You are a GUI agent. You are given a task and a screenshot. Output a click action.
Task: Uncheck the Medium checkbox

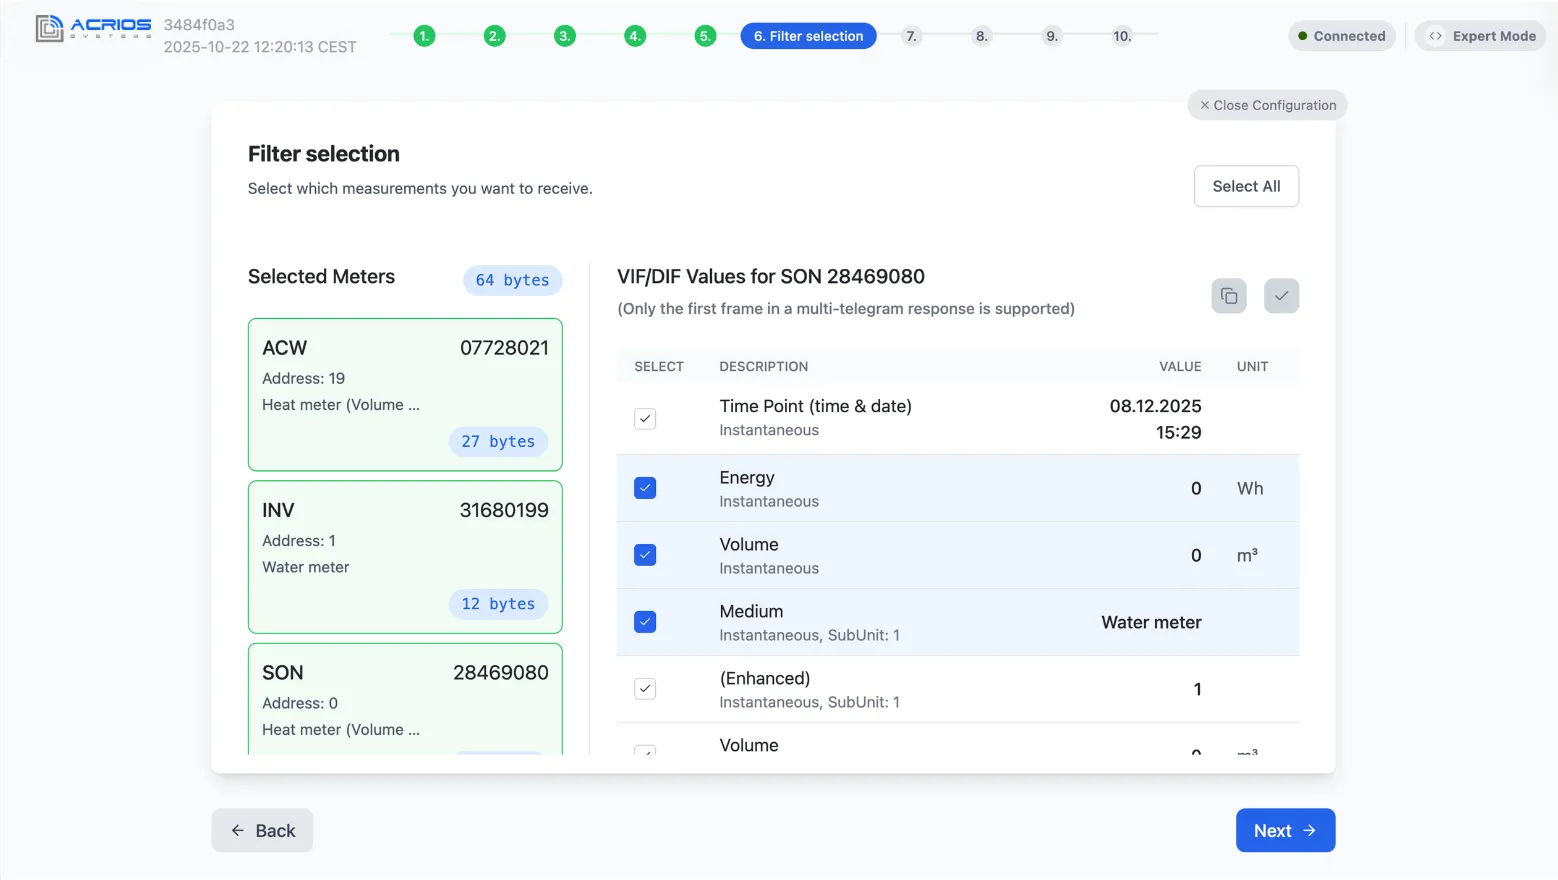[645, 622]
